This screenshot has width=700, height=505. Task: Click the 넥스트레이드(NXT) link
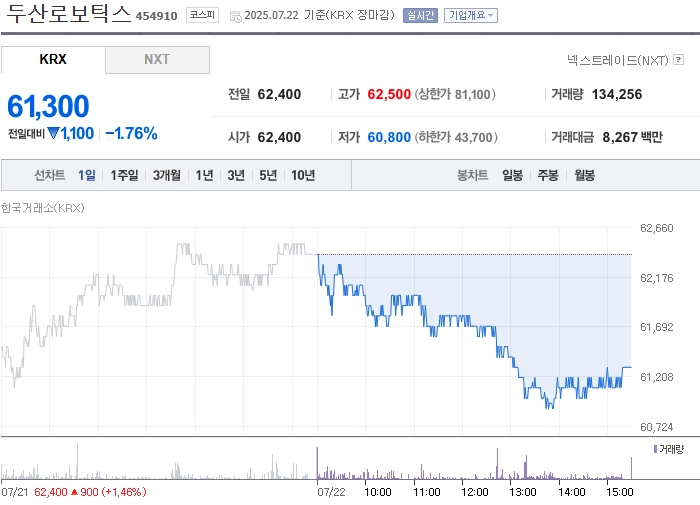617,60
